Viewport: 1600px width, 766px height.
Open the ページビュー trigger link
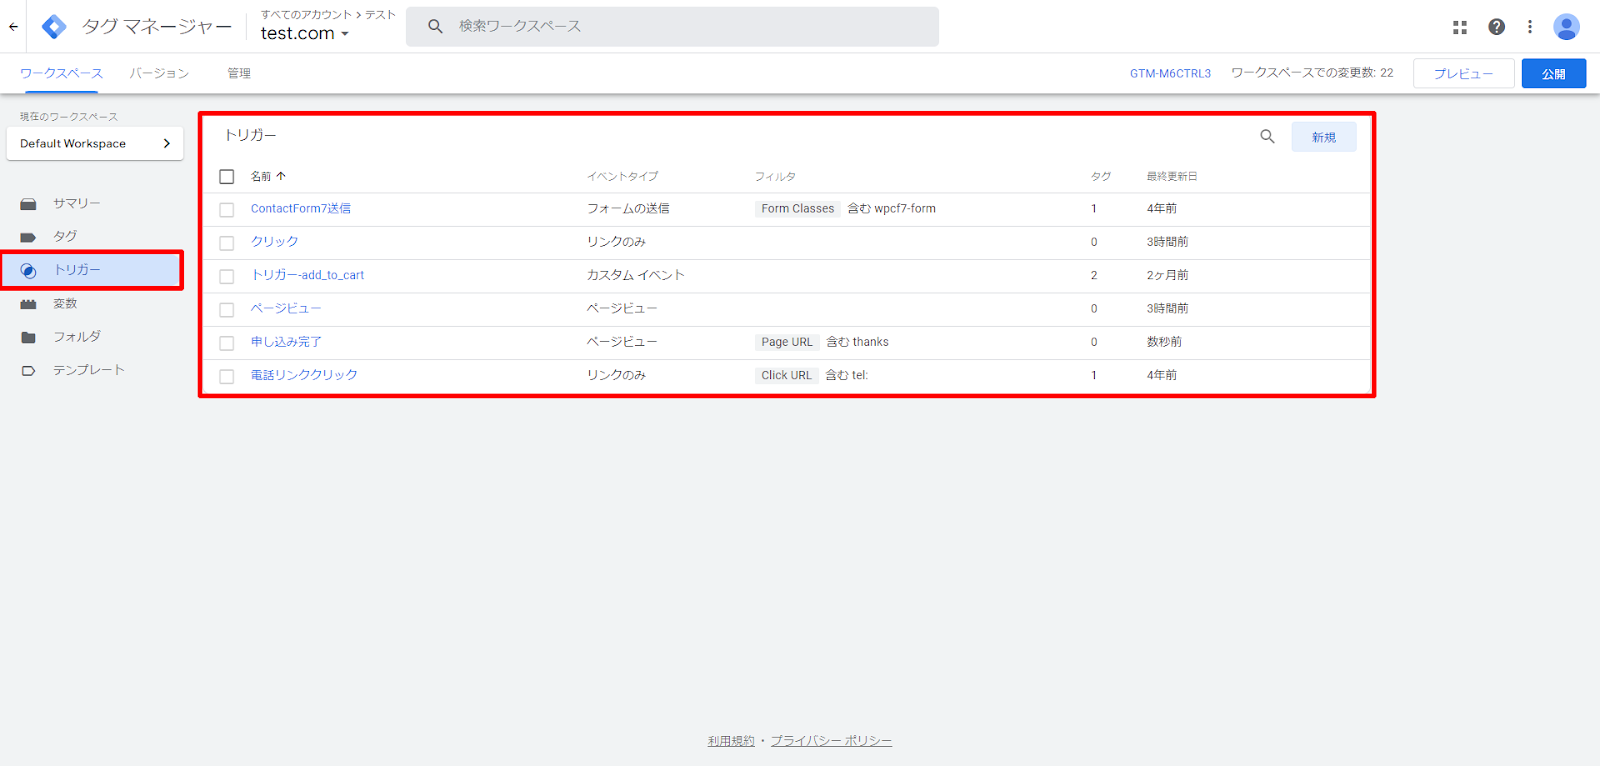[286, 308]
